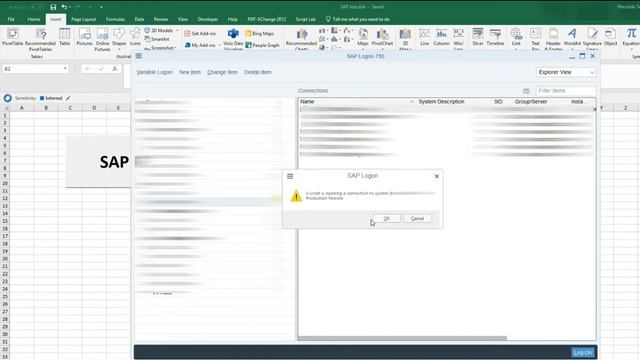This screenshot has height=360, width=640.
Task: Open the PDF-XChange 2012 tab
Action: coord(267,19)
